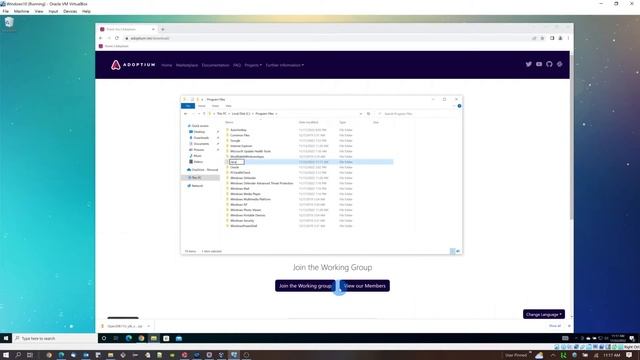Open FAQ in Adoptium navigation
The image size is (640, 360).
(237, 65)
